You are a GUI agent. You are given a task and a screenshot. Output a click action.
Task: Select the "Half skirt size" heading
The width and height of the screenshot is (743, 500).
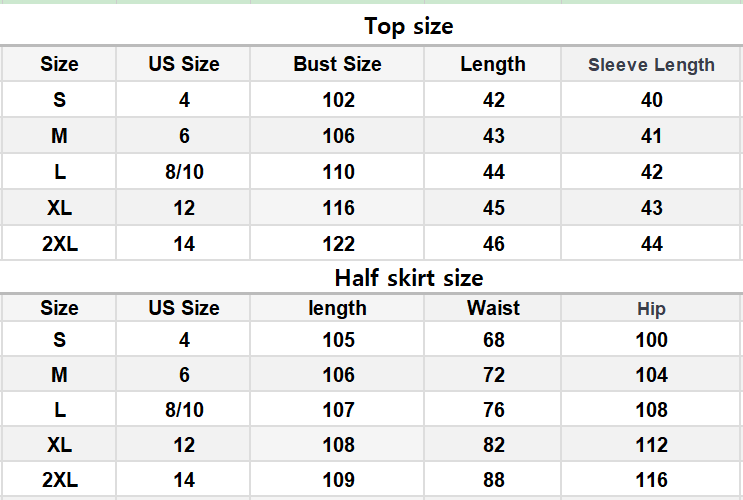(408, 277)
